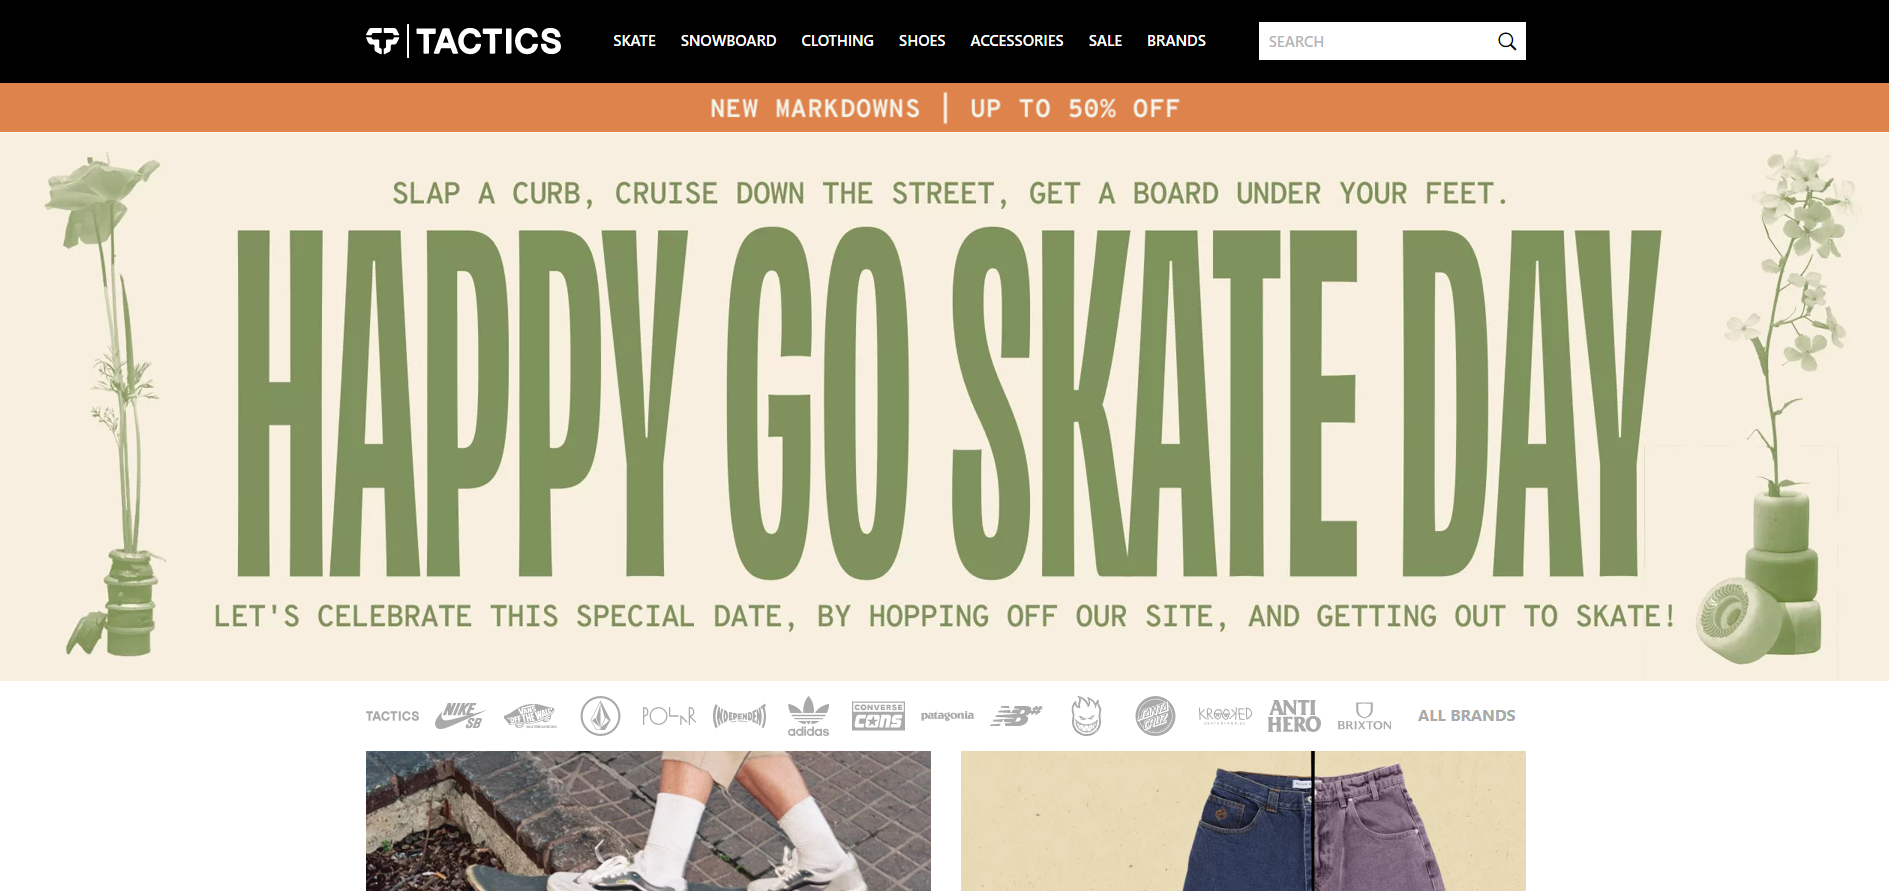Open the Anti Hero brand logo
The width and height of the screenshot is (1889, 891).
point(1294,716)
